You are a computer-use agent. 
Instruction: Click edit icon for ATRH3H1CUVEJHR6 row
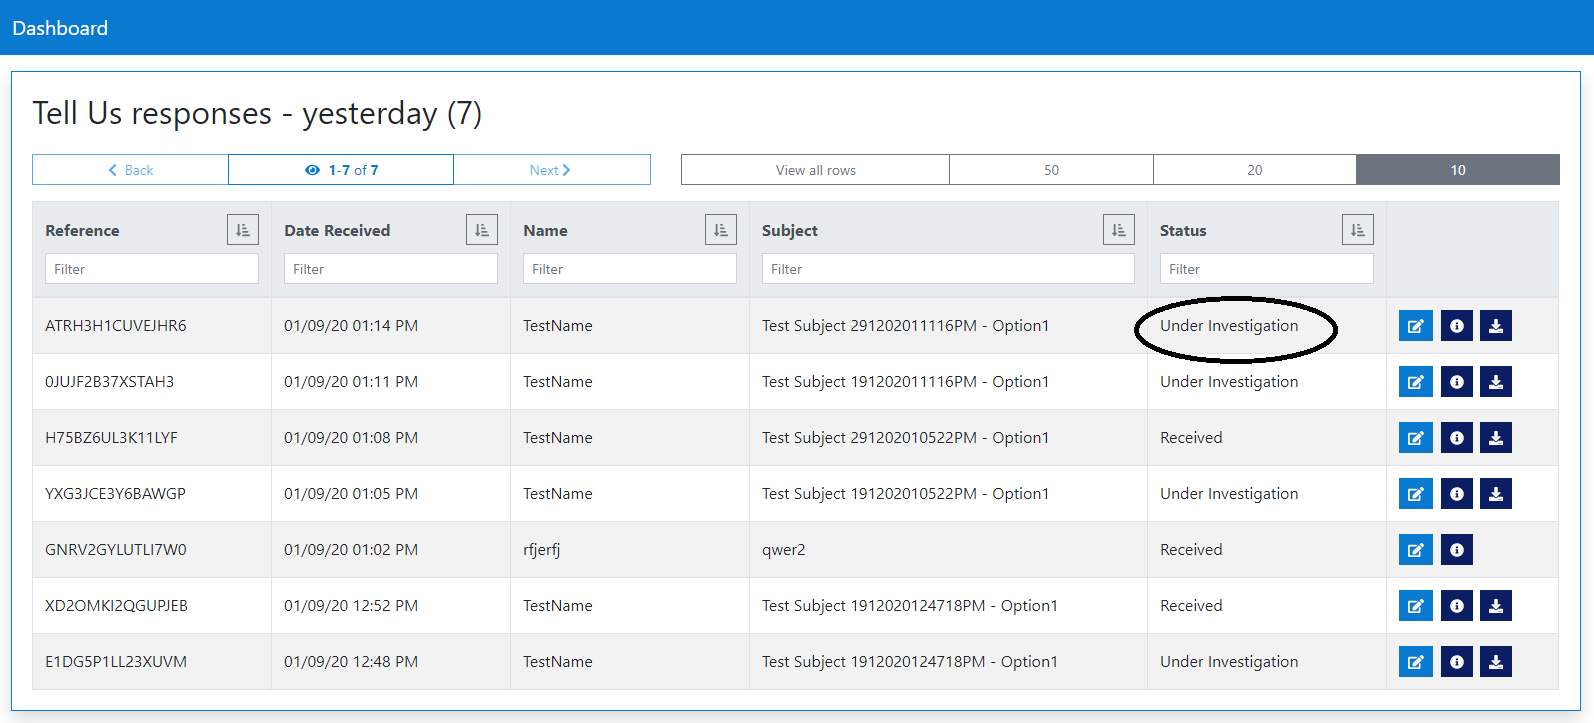pyautogui.click(x=1415, y=326)
